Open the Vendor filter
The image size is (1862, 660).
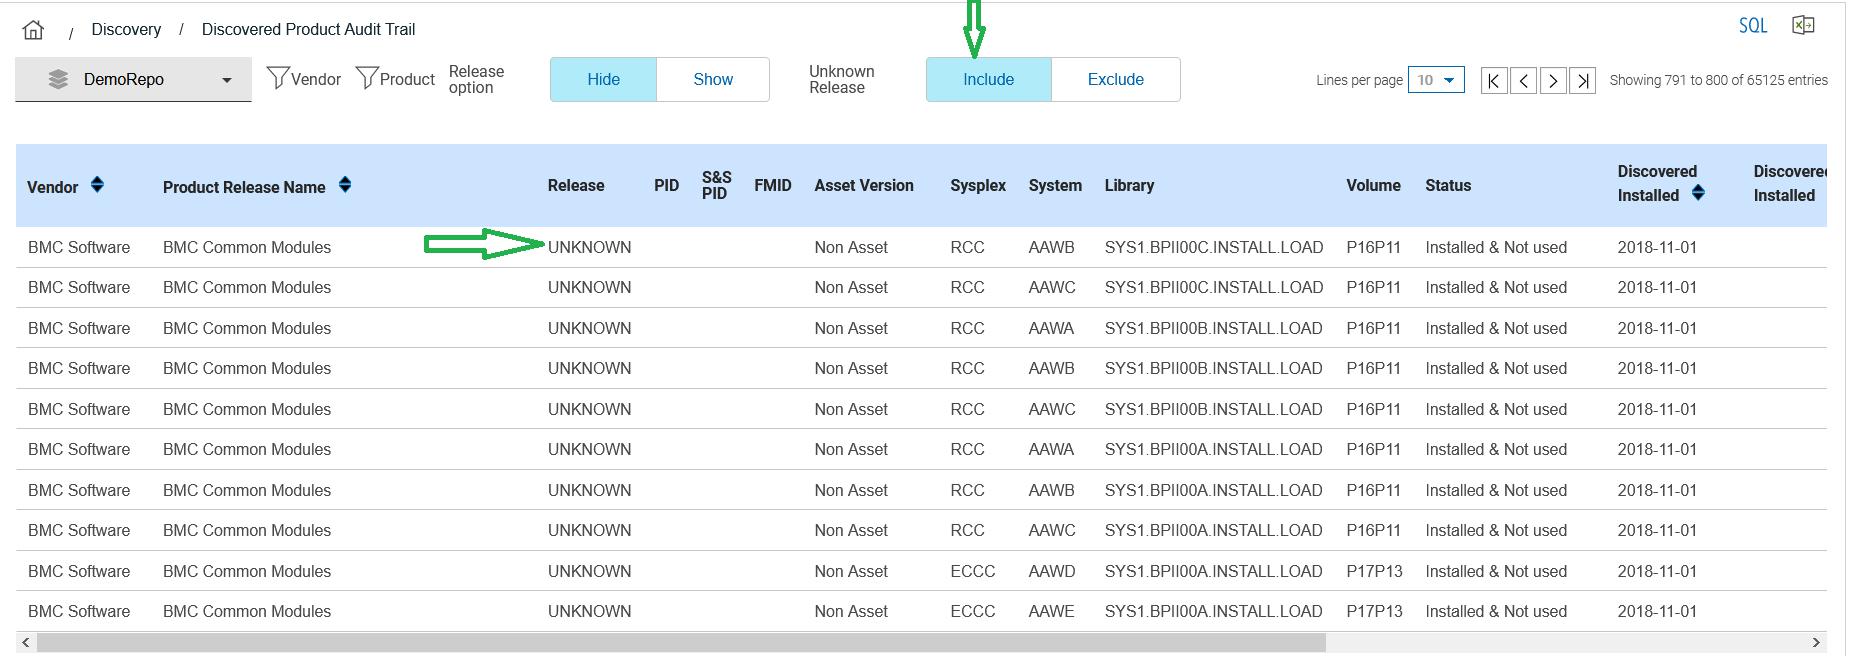304,79
